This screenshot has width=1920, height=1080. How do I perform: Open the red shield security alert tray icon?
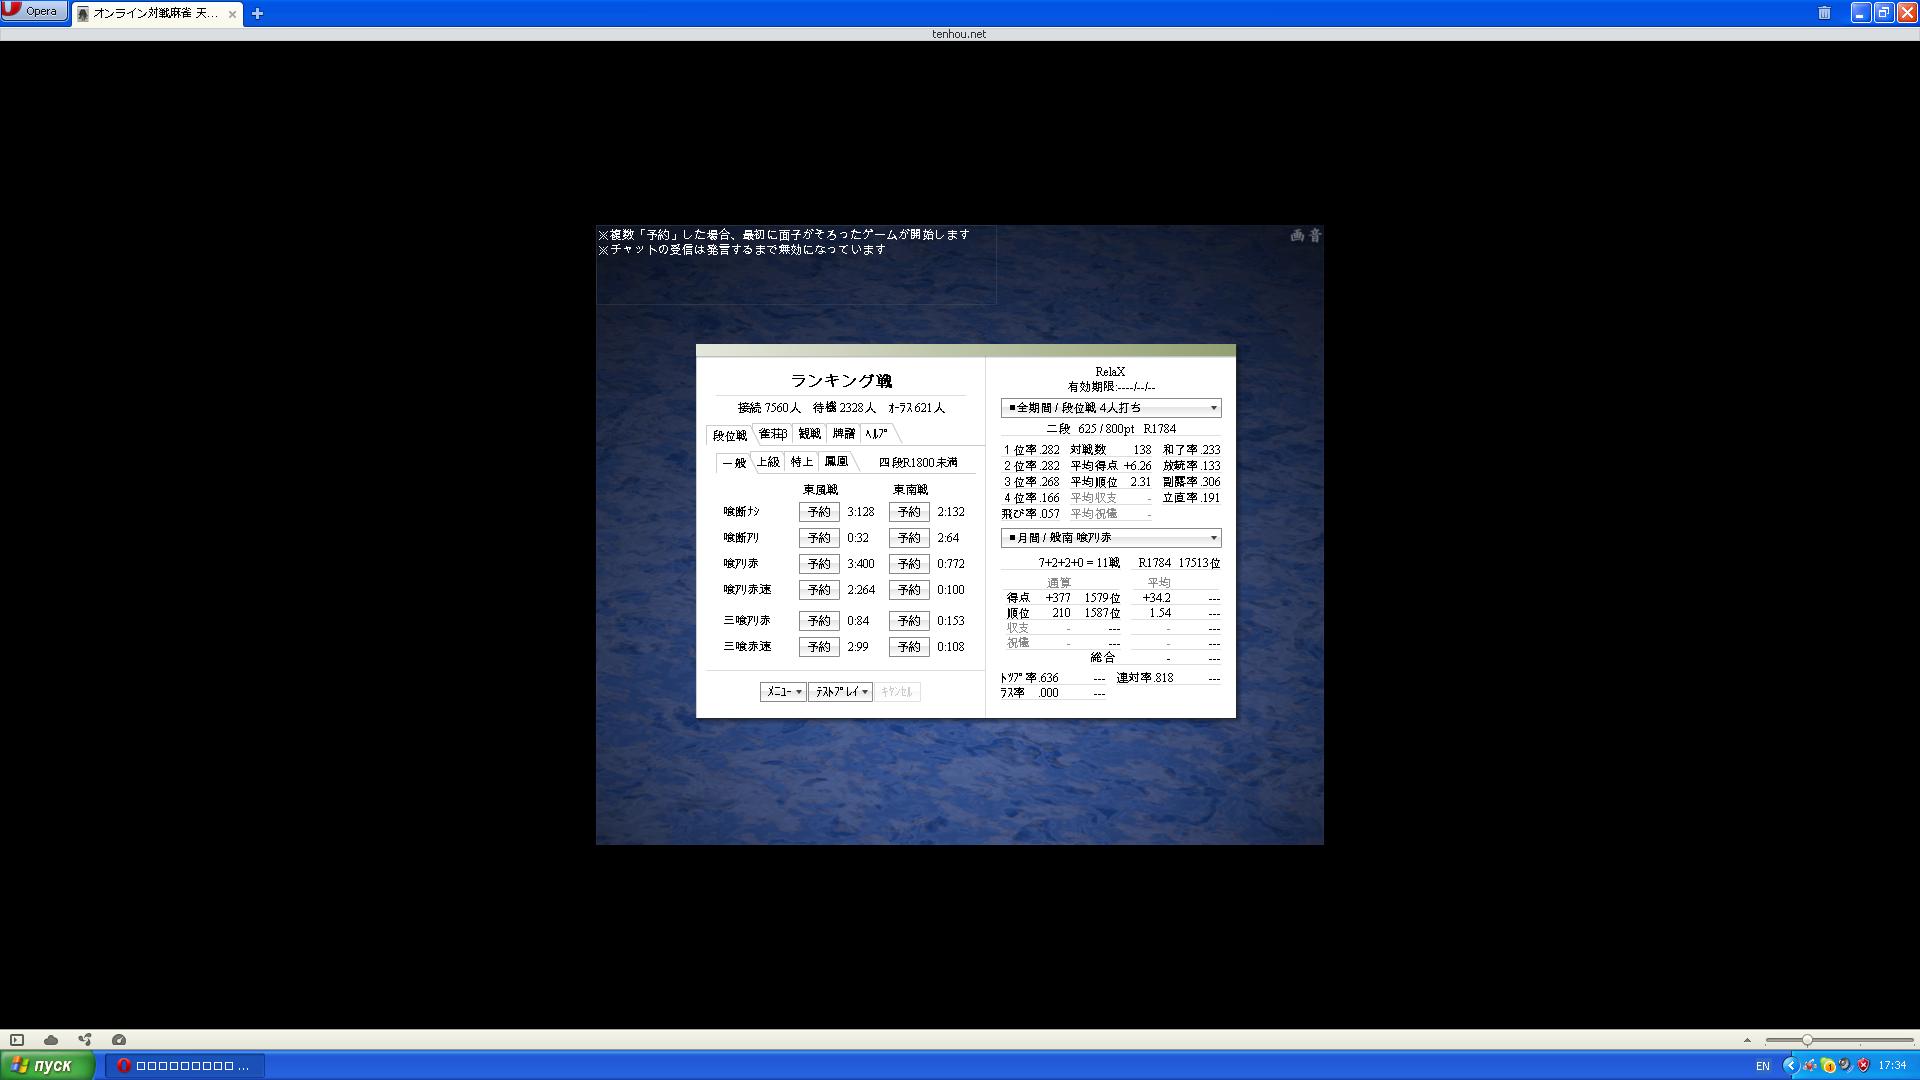click(1863, 1066)
